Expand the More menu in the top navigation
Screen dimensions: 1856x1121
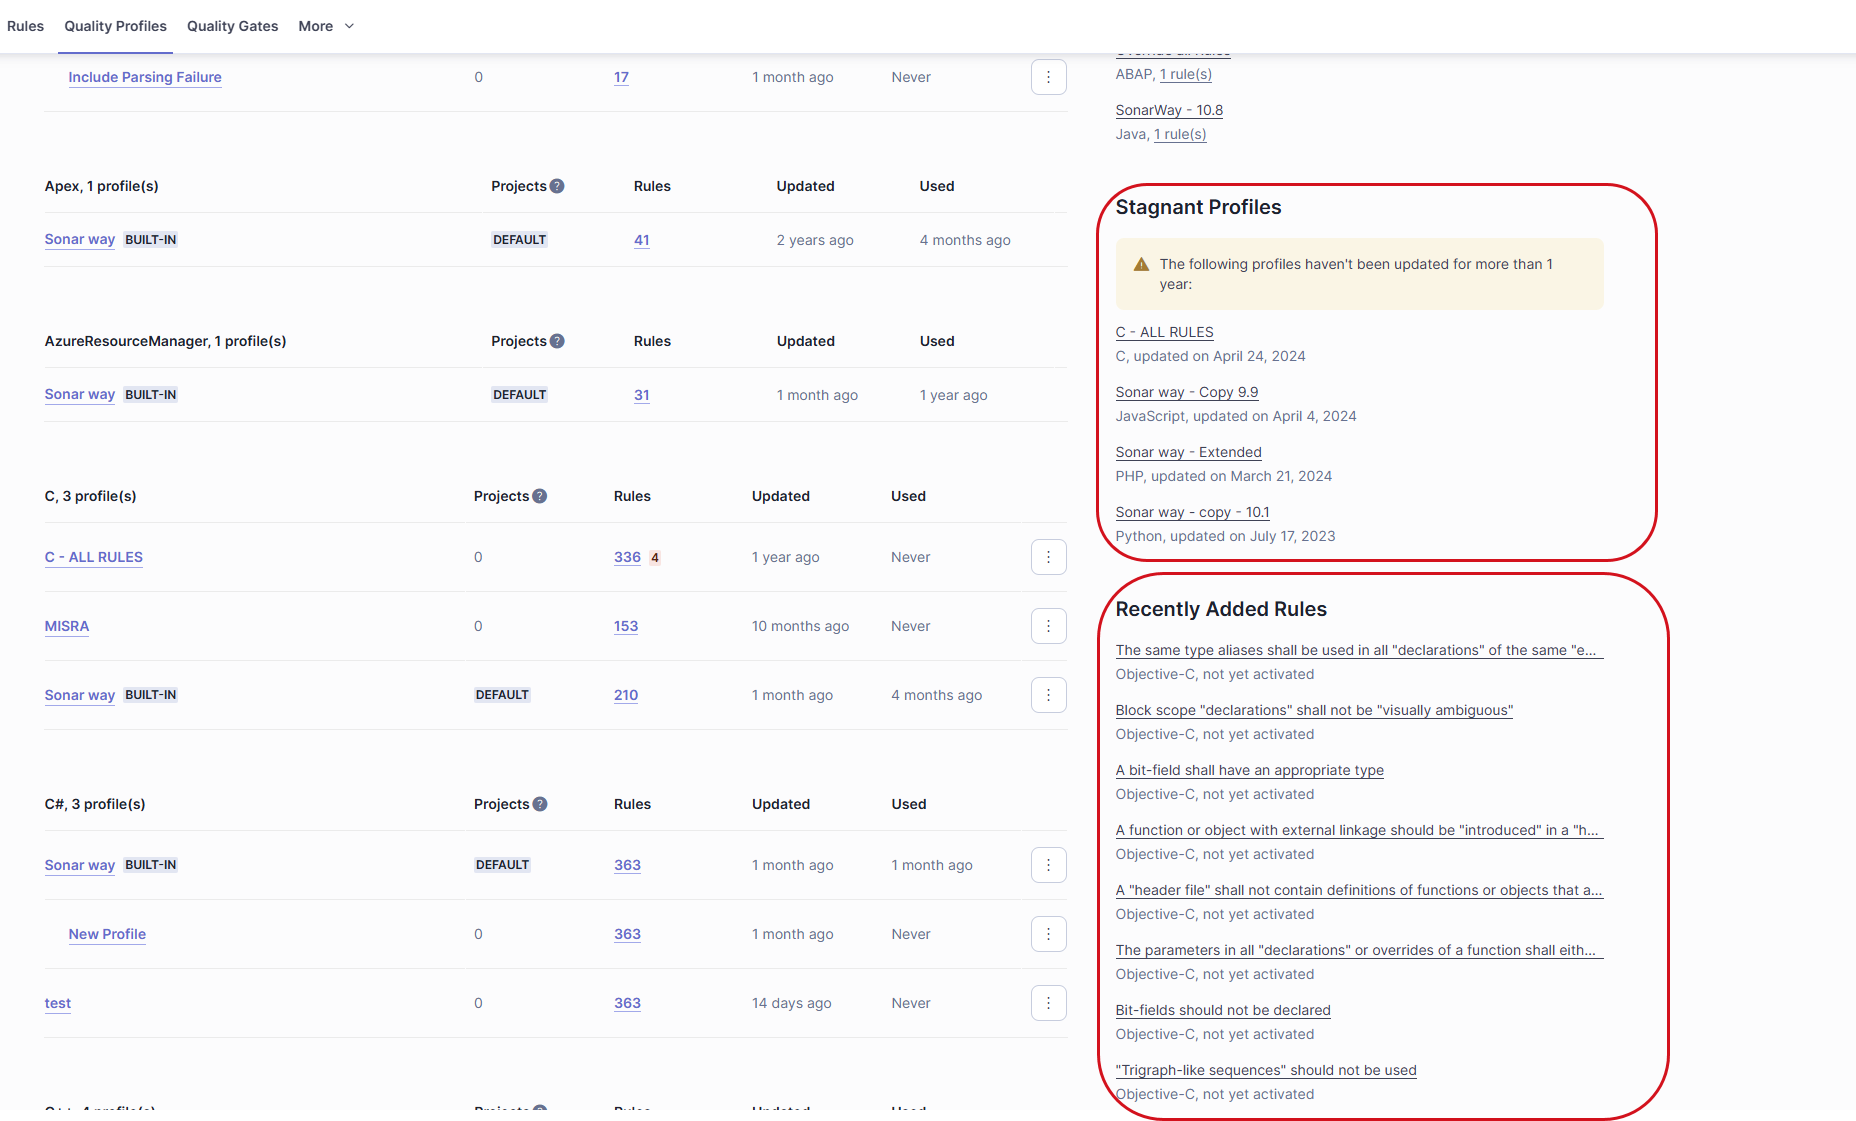point(326,26)
